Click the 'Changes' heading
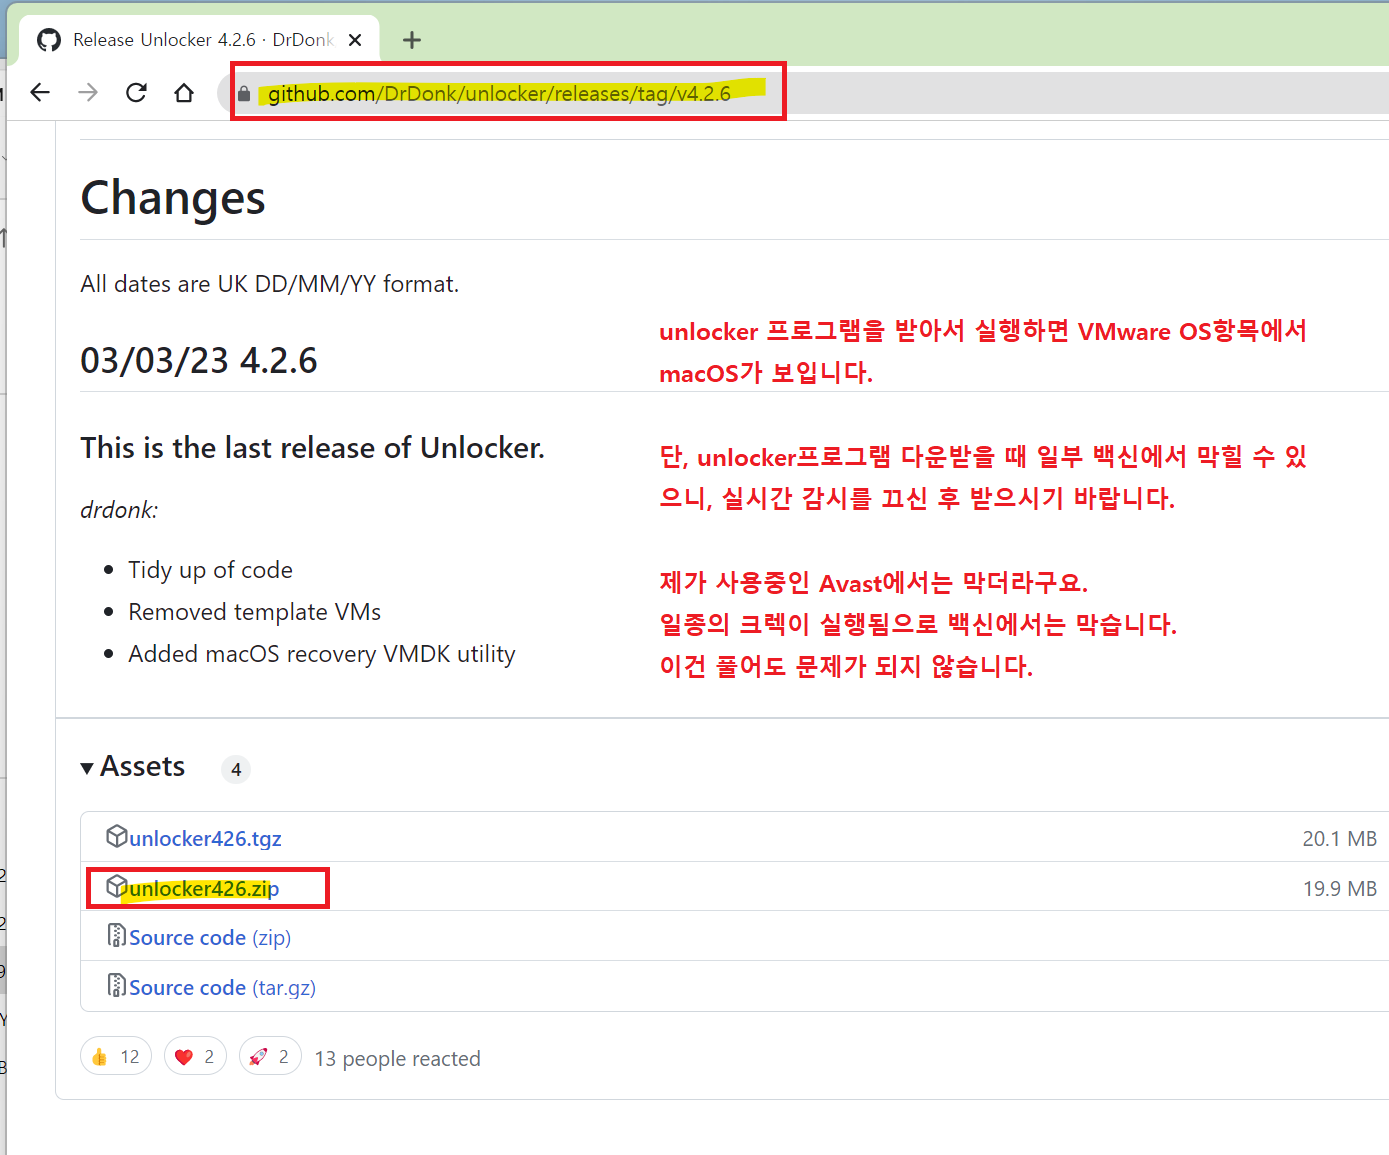Image resolution: width=1389 pixels, height=1155 pixels. (x=173, y=198)
